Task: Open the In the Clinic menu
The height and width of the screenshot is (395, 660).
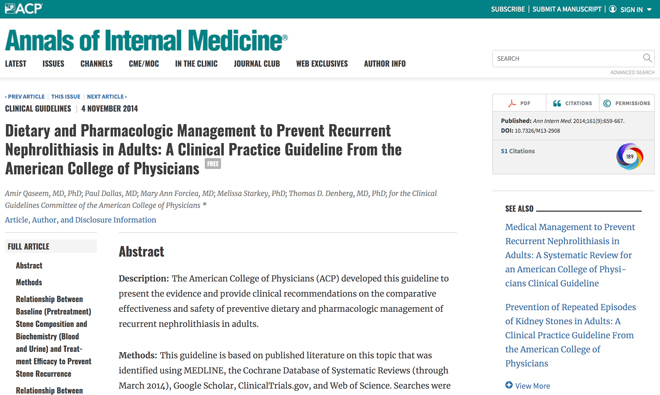Action: point(196,64)
